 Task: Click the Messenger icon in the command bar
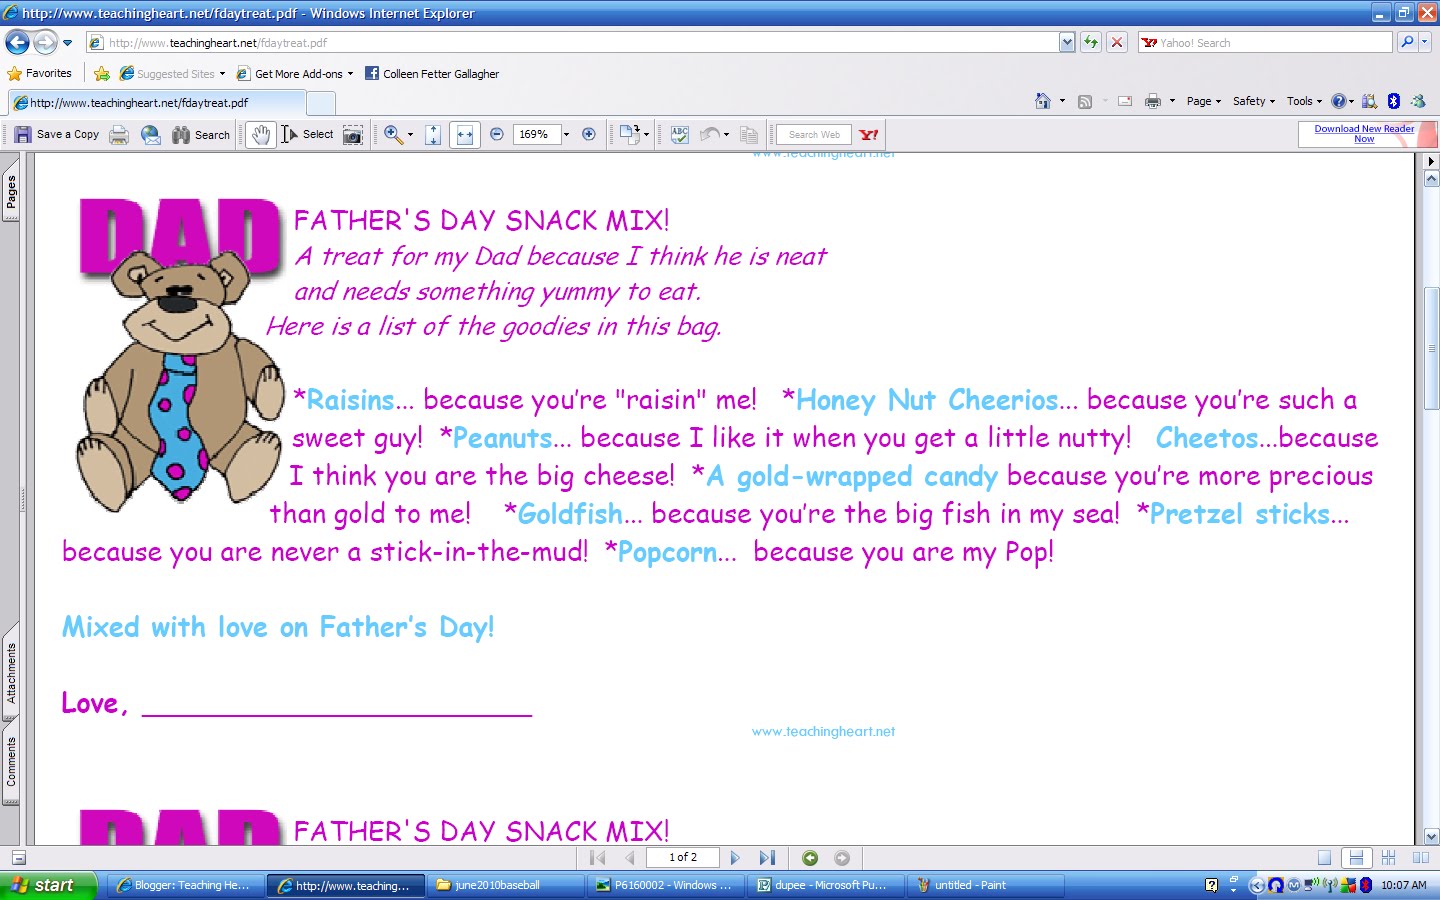(x=1418, y=101)
